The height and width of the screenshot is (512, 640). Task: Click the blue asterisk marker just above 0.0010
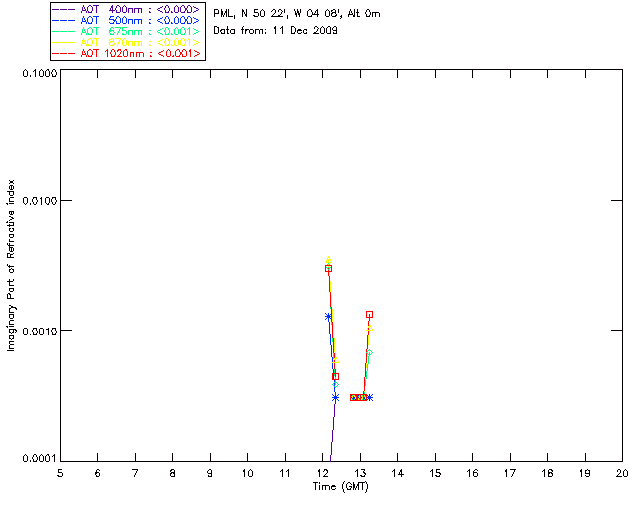pyautogui.click(x=328, y=316)
